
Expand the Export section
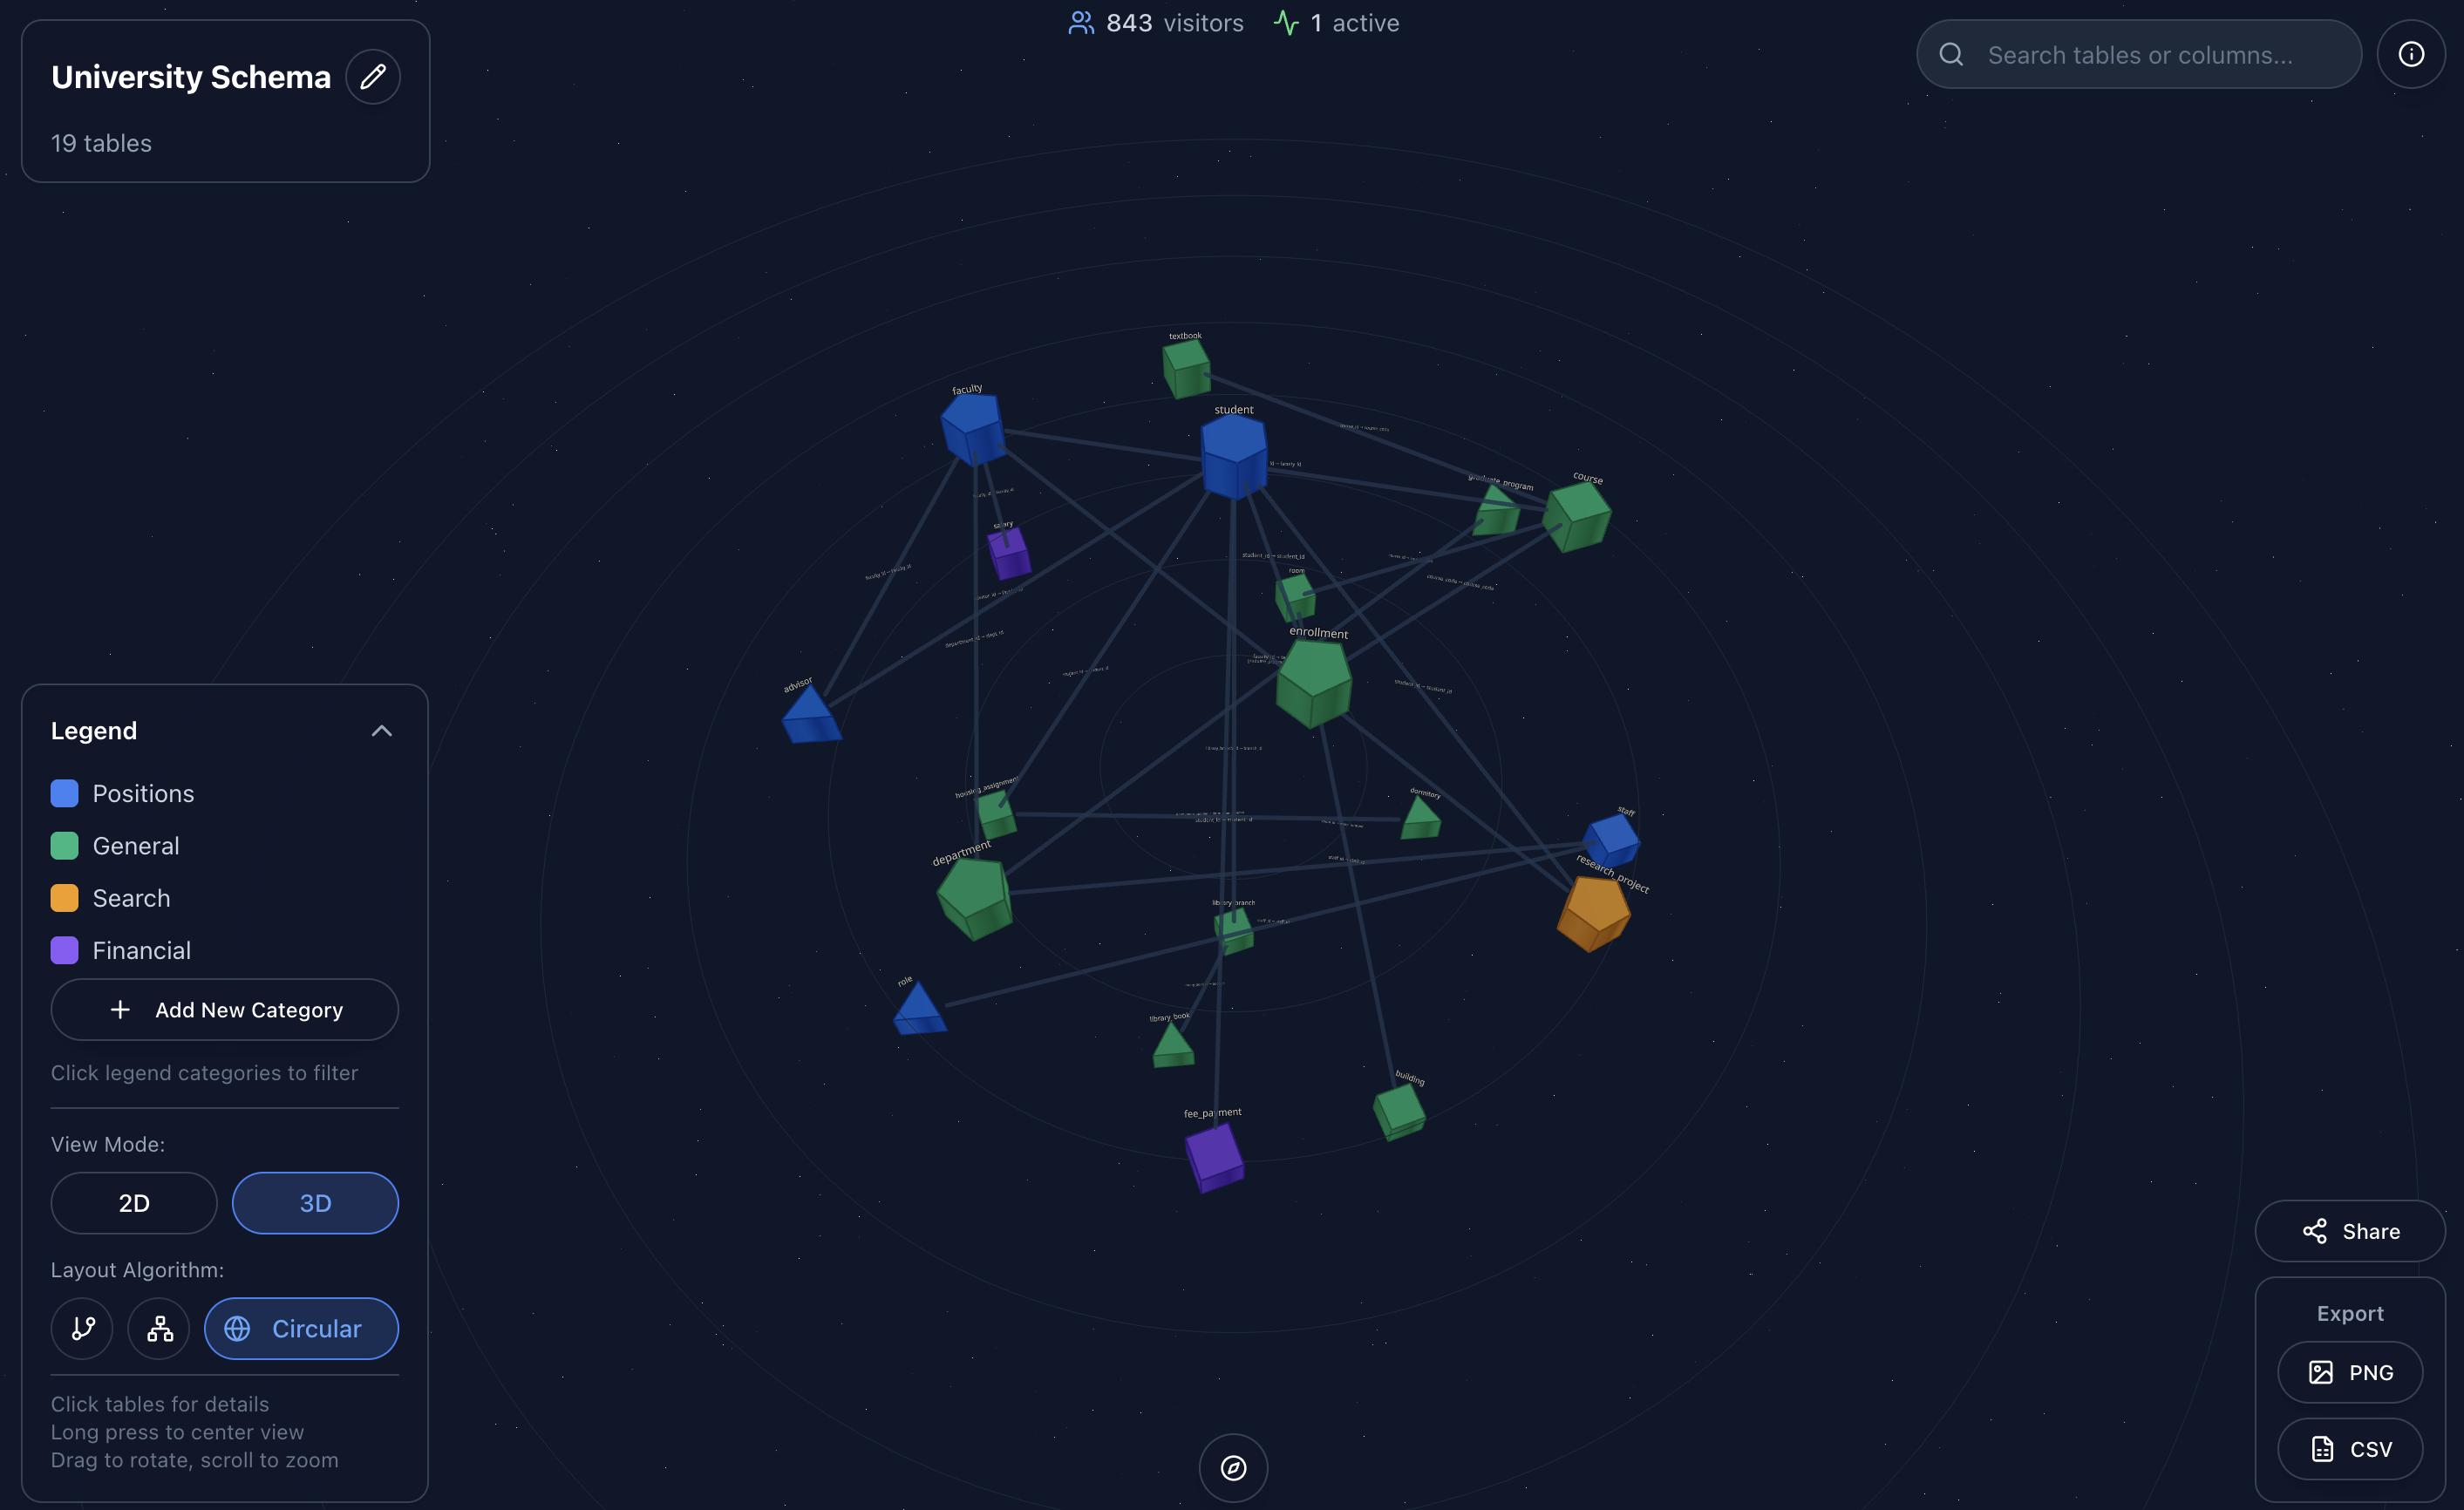pyautogui.click(x=2349, y=1313)
